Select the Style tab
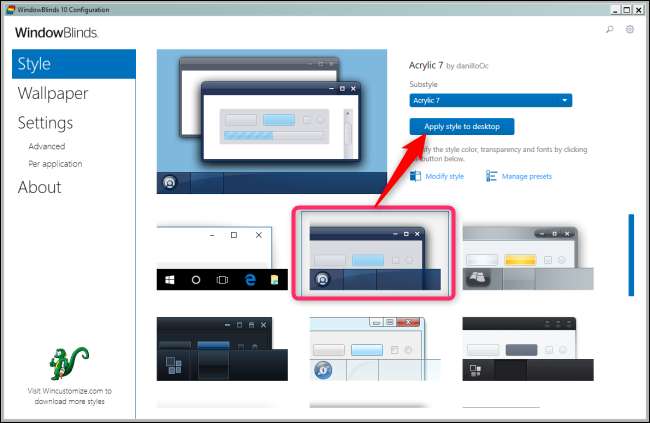Screen dimensions: 650x423 click(x=74, y=64)
